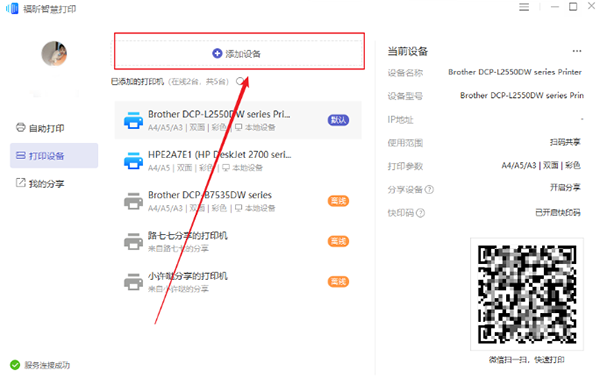
Task: Click the 扫码共享 usage scope value
Action: click(x=565, y=142)
